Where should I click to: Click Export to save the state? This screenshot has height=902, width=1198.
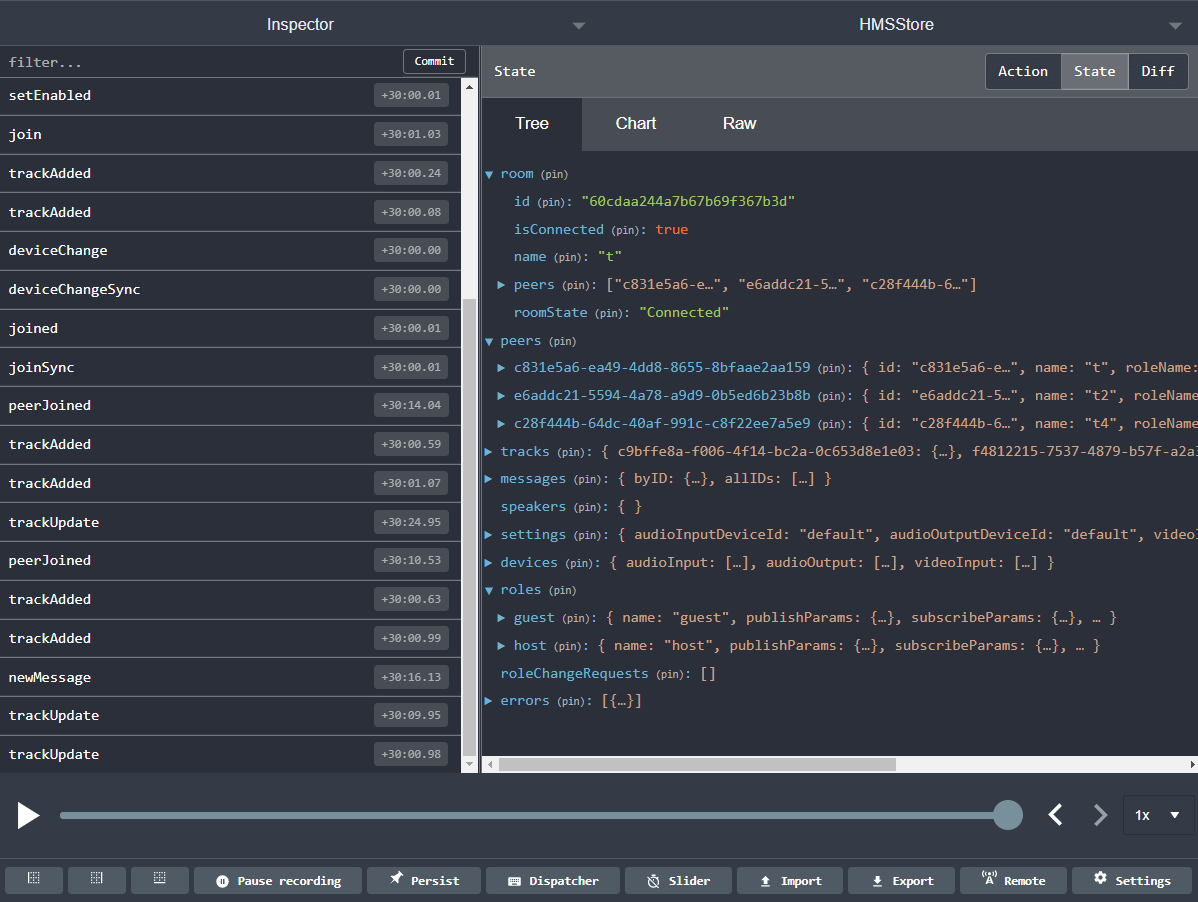click(x=901, y=880)
